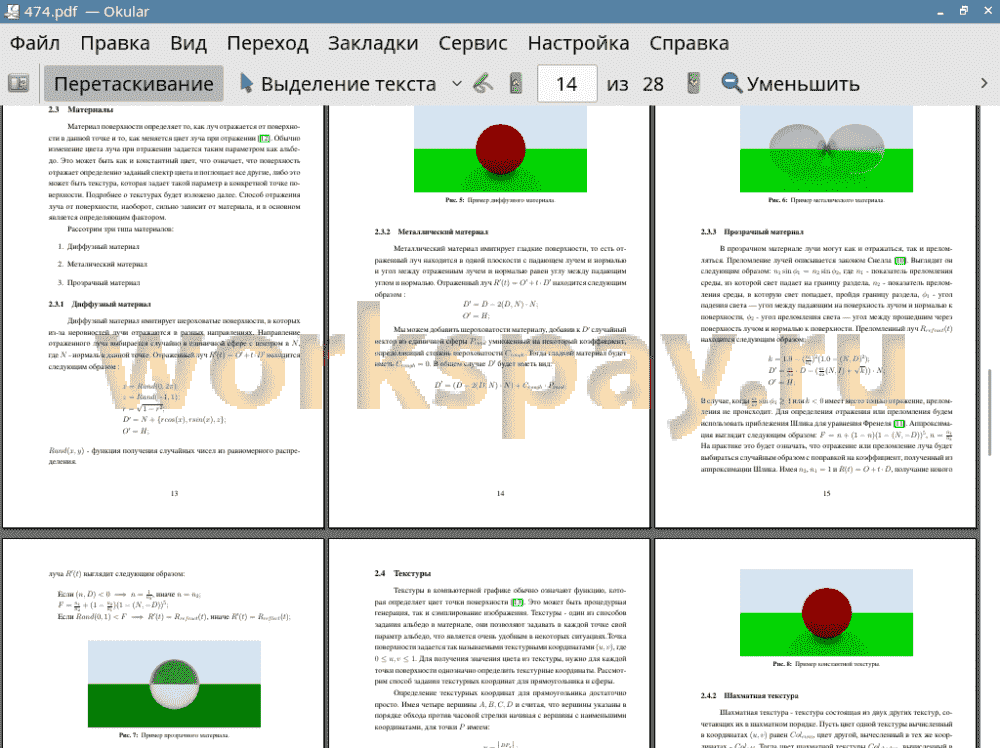Click the heading '2.4 Текстуры'
This screenshot has height=748, width=1000.
click(x=402, y=573)
